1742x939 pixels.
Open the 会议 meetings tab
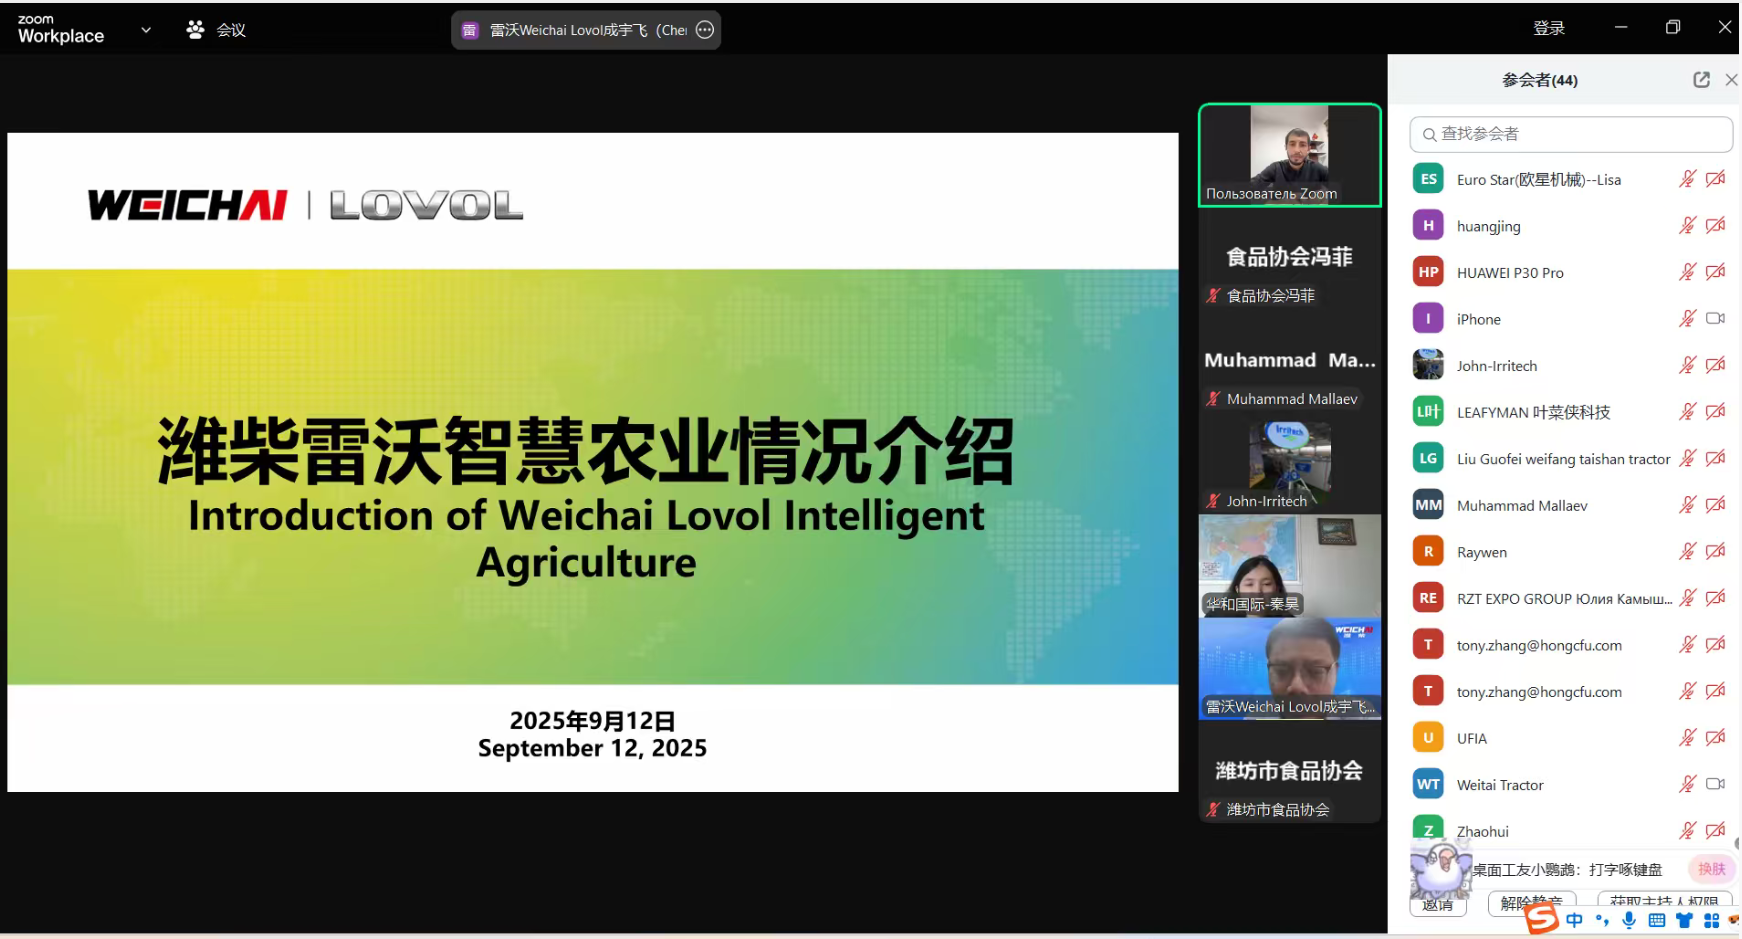pyautogui.click(x=216, y=30)
